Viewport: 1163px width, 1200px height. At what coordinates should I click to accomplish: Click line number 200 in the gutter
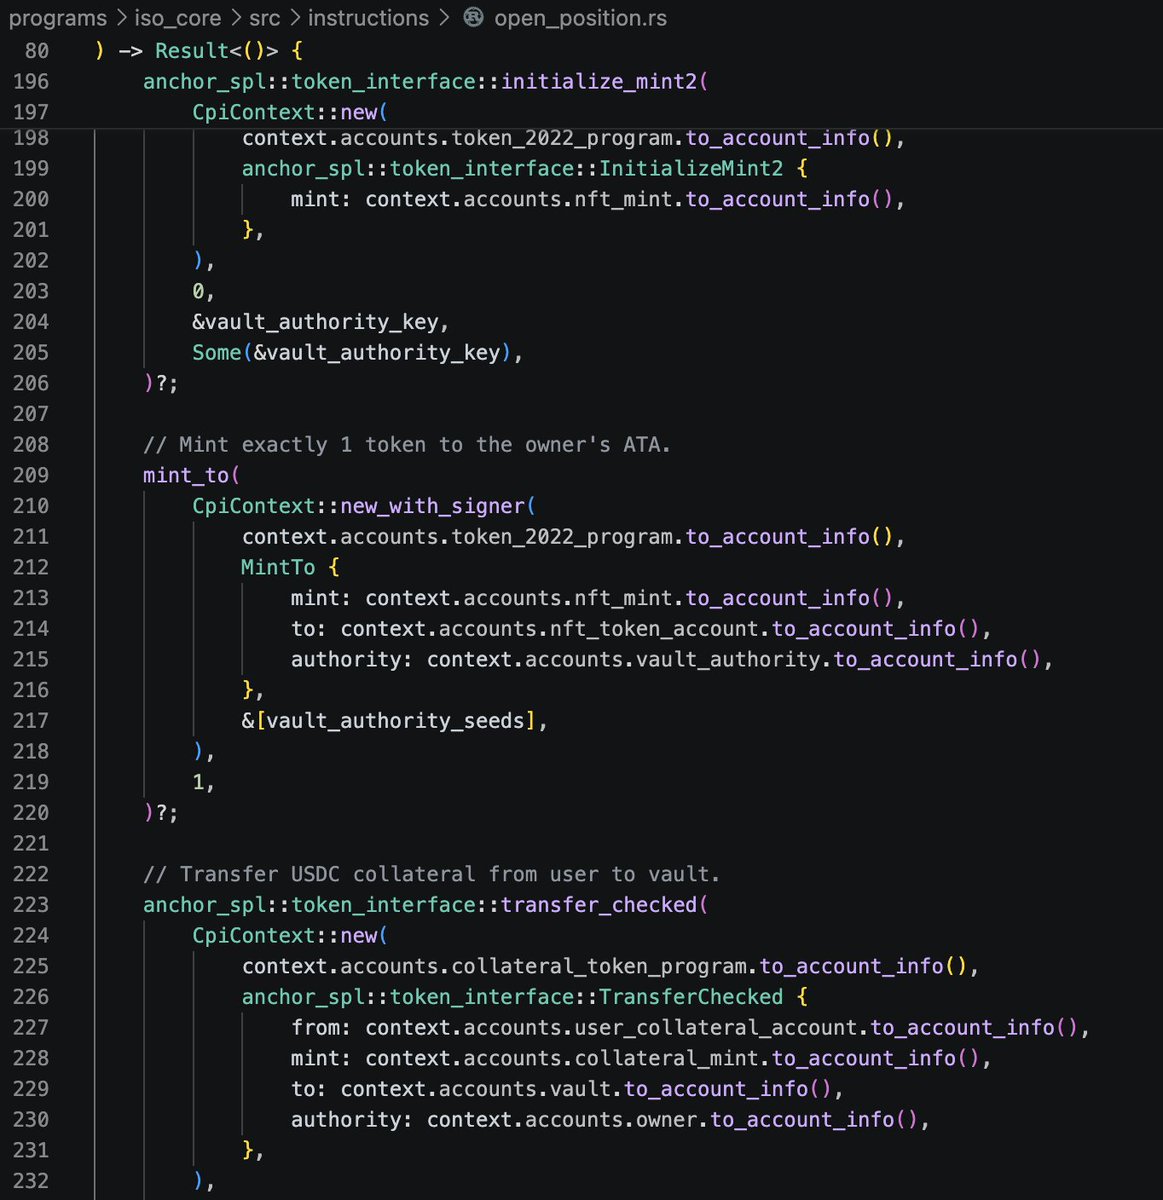click(x=30, y=199)
